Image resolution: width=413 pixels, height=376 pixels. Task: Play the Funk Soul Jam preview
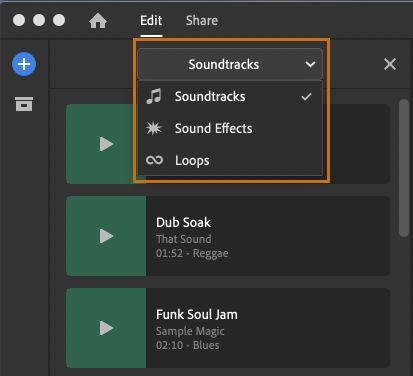(106, 328)
